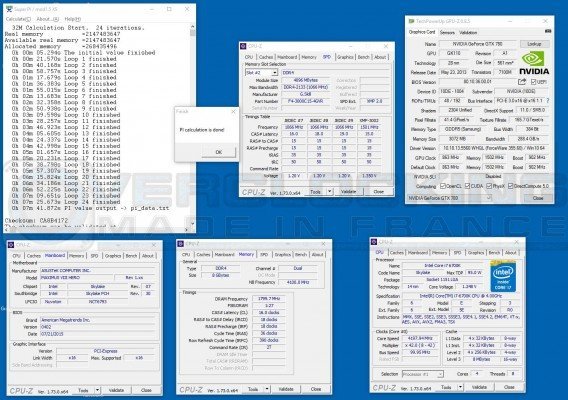This screenshot has width=568, height=400.
Task: Click Validate in the CPU-Z SPD window
Action: click(x=348, y=191)
